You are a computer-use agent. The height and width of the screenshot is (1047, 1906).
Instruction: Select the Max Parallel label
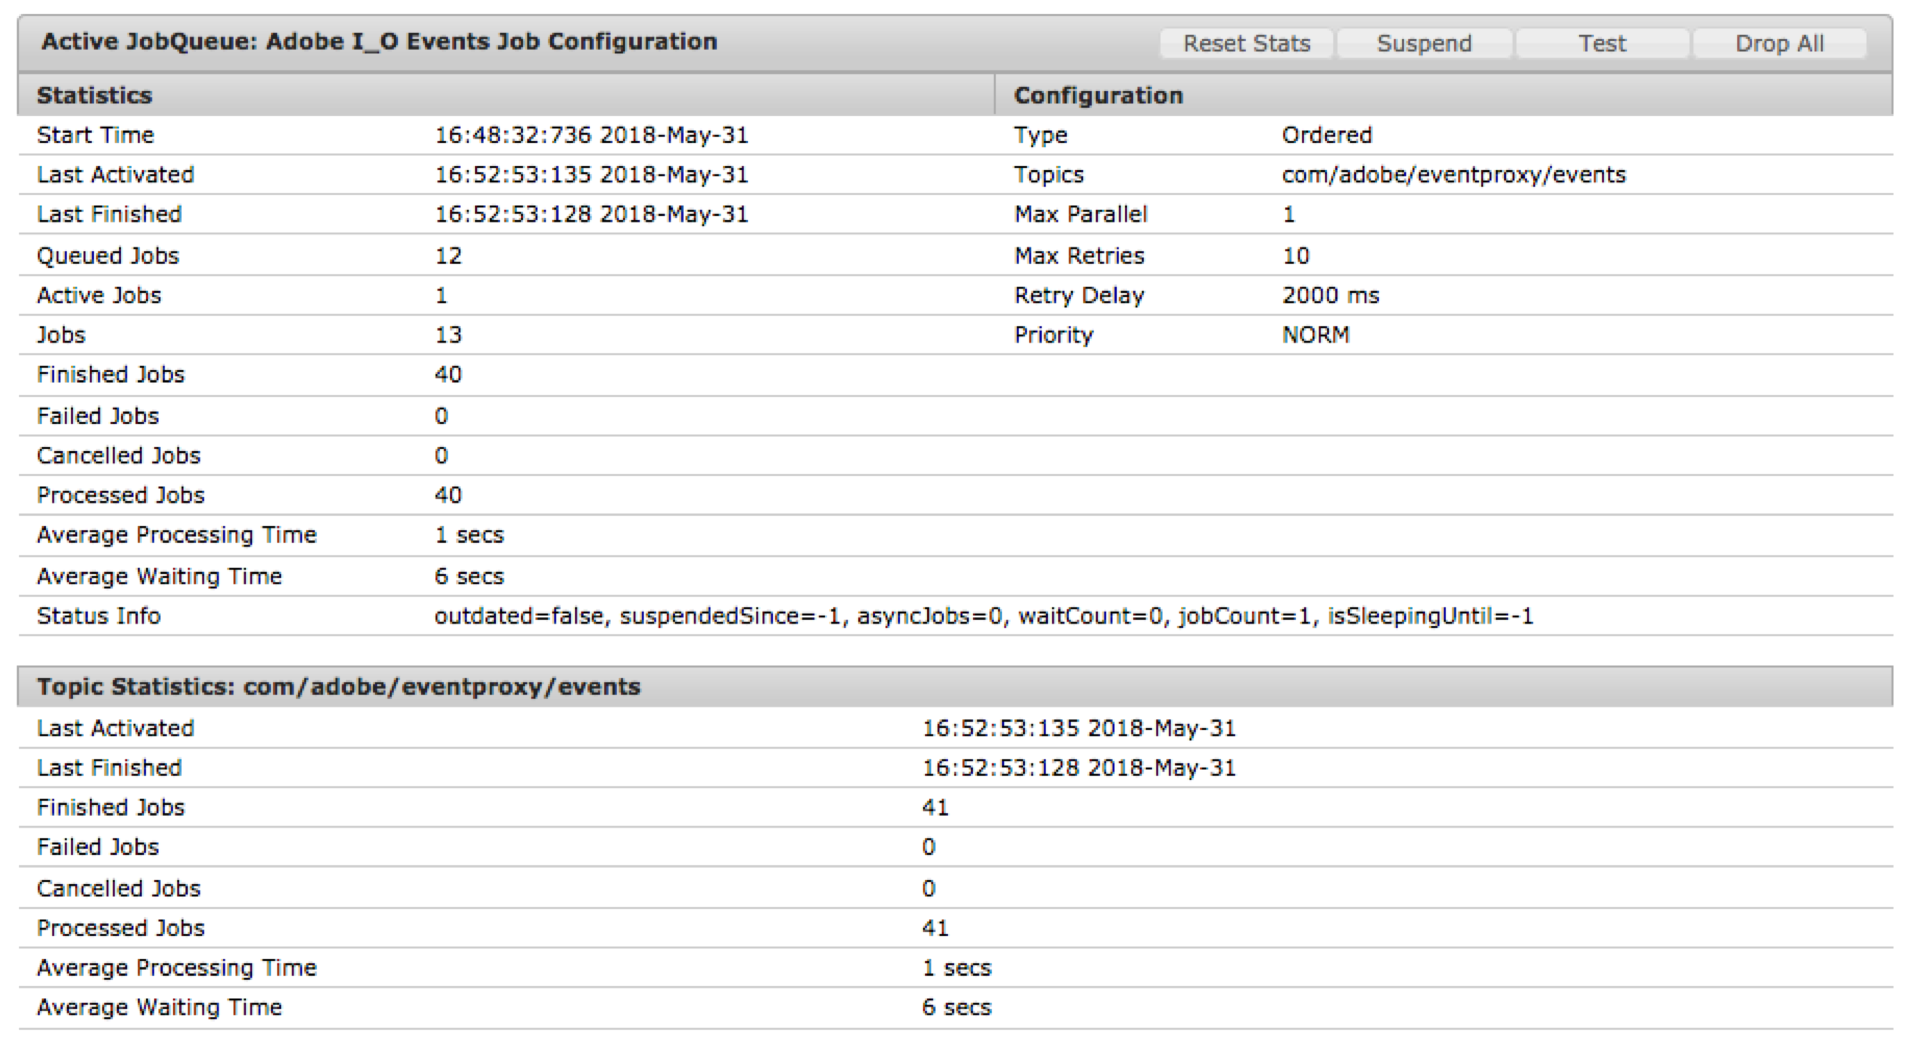(1081, 214)
